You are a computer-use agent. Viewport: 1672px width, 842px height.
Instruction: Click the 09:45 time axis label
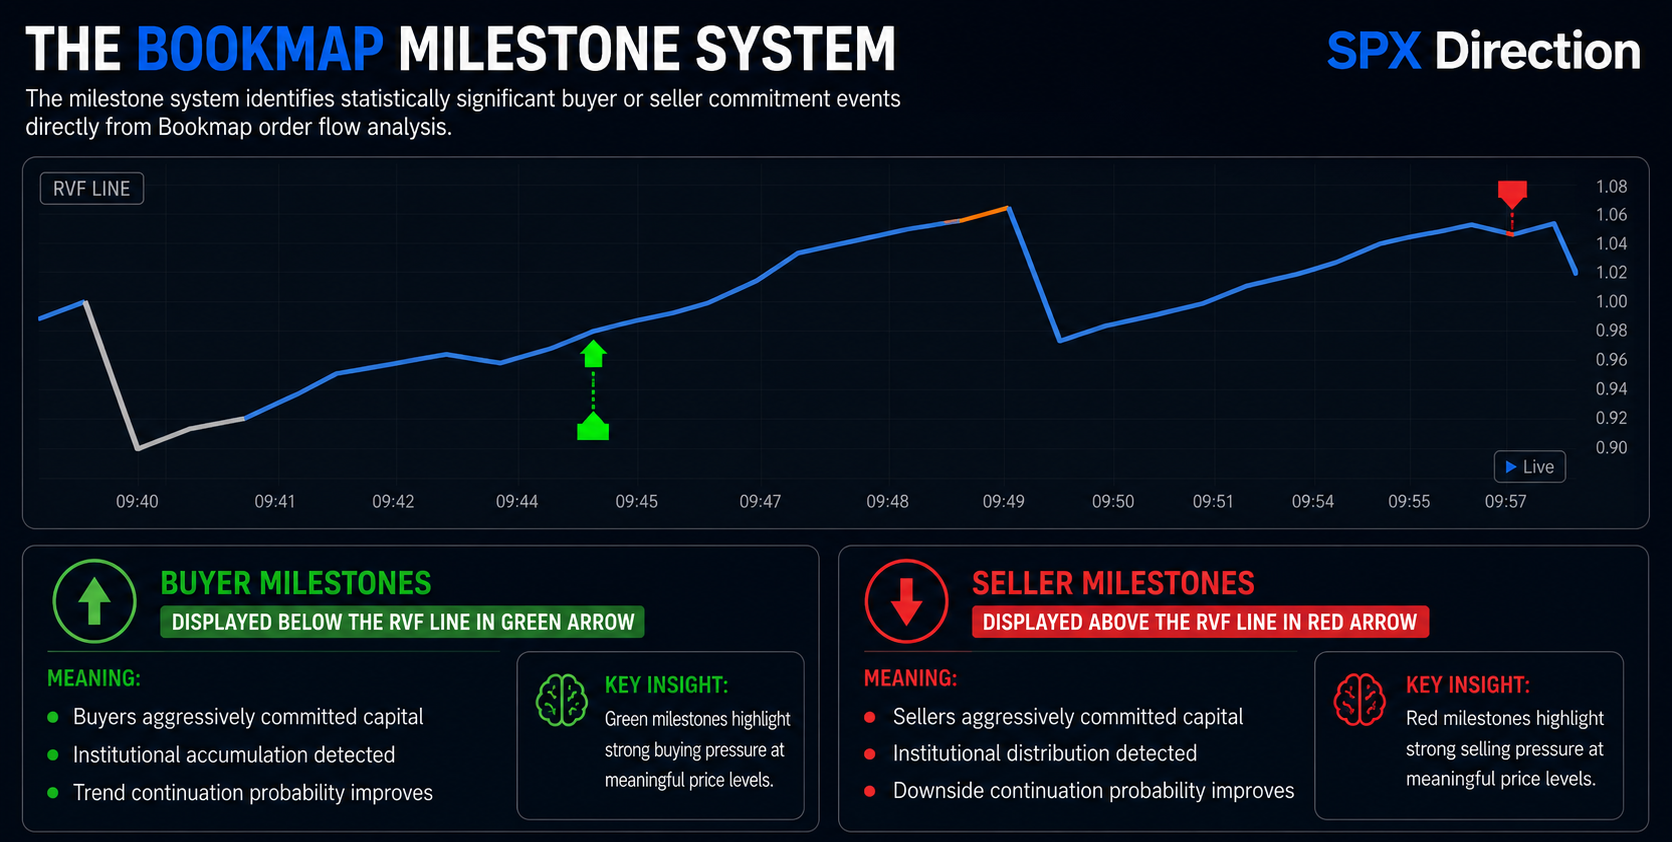[636, 501]
